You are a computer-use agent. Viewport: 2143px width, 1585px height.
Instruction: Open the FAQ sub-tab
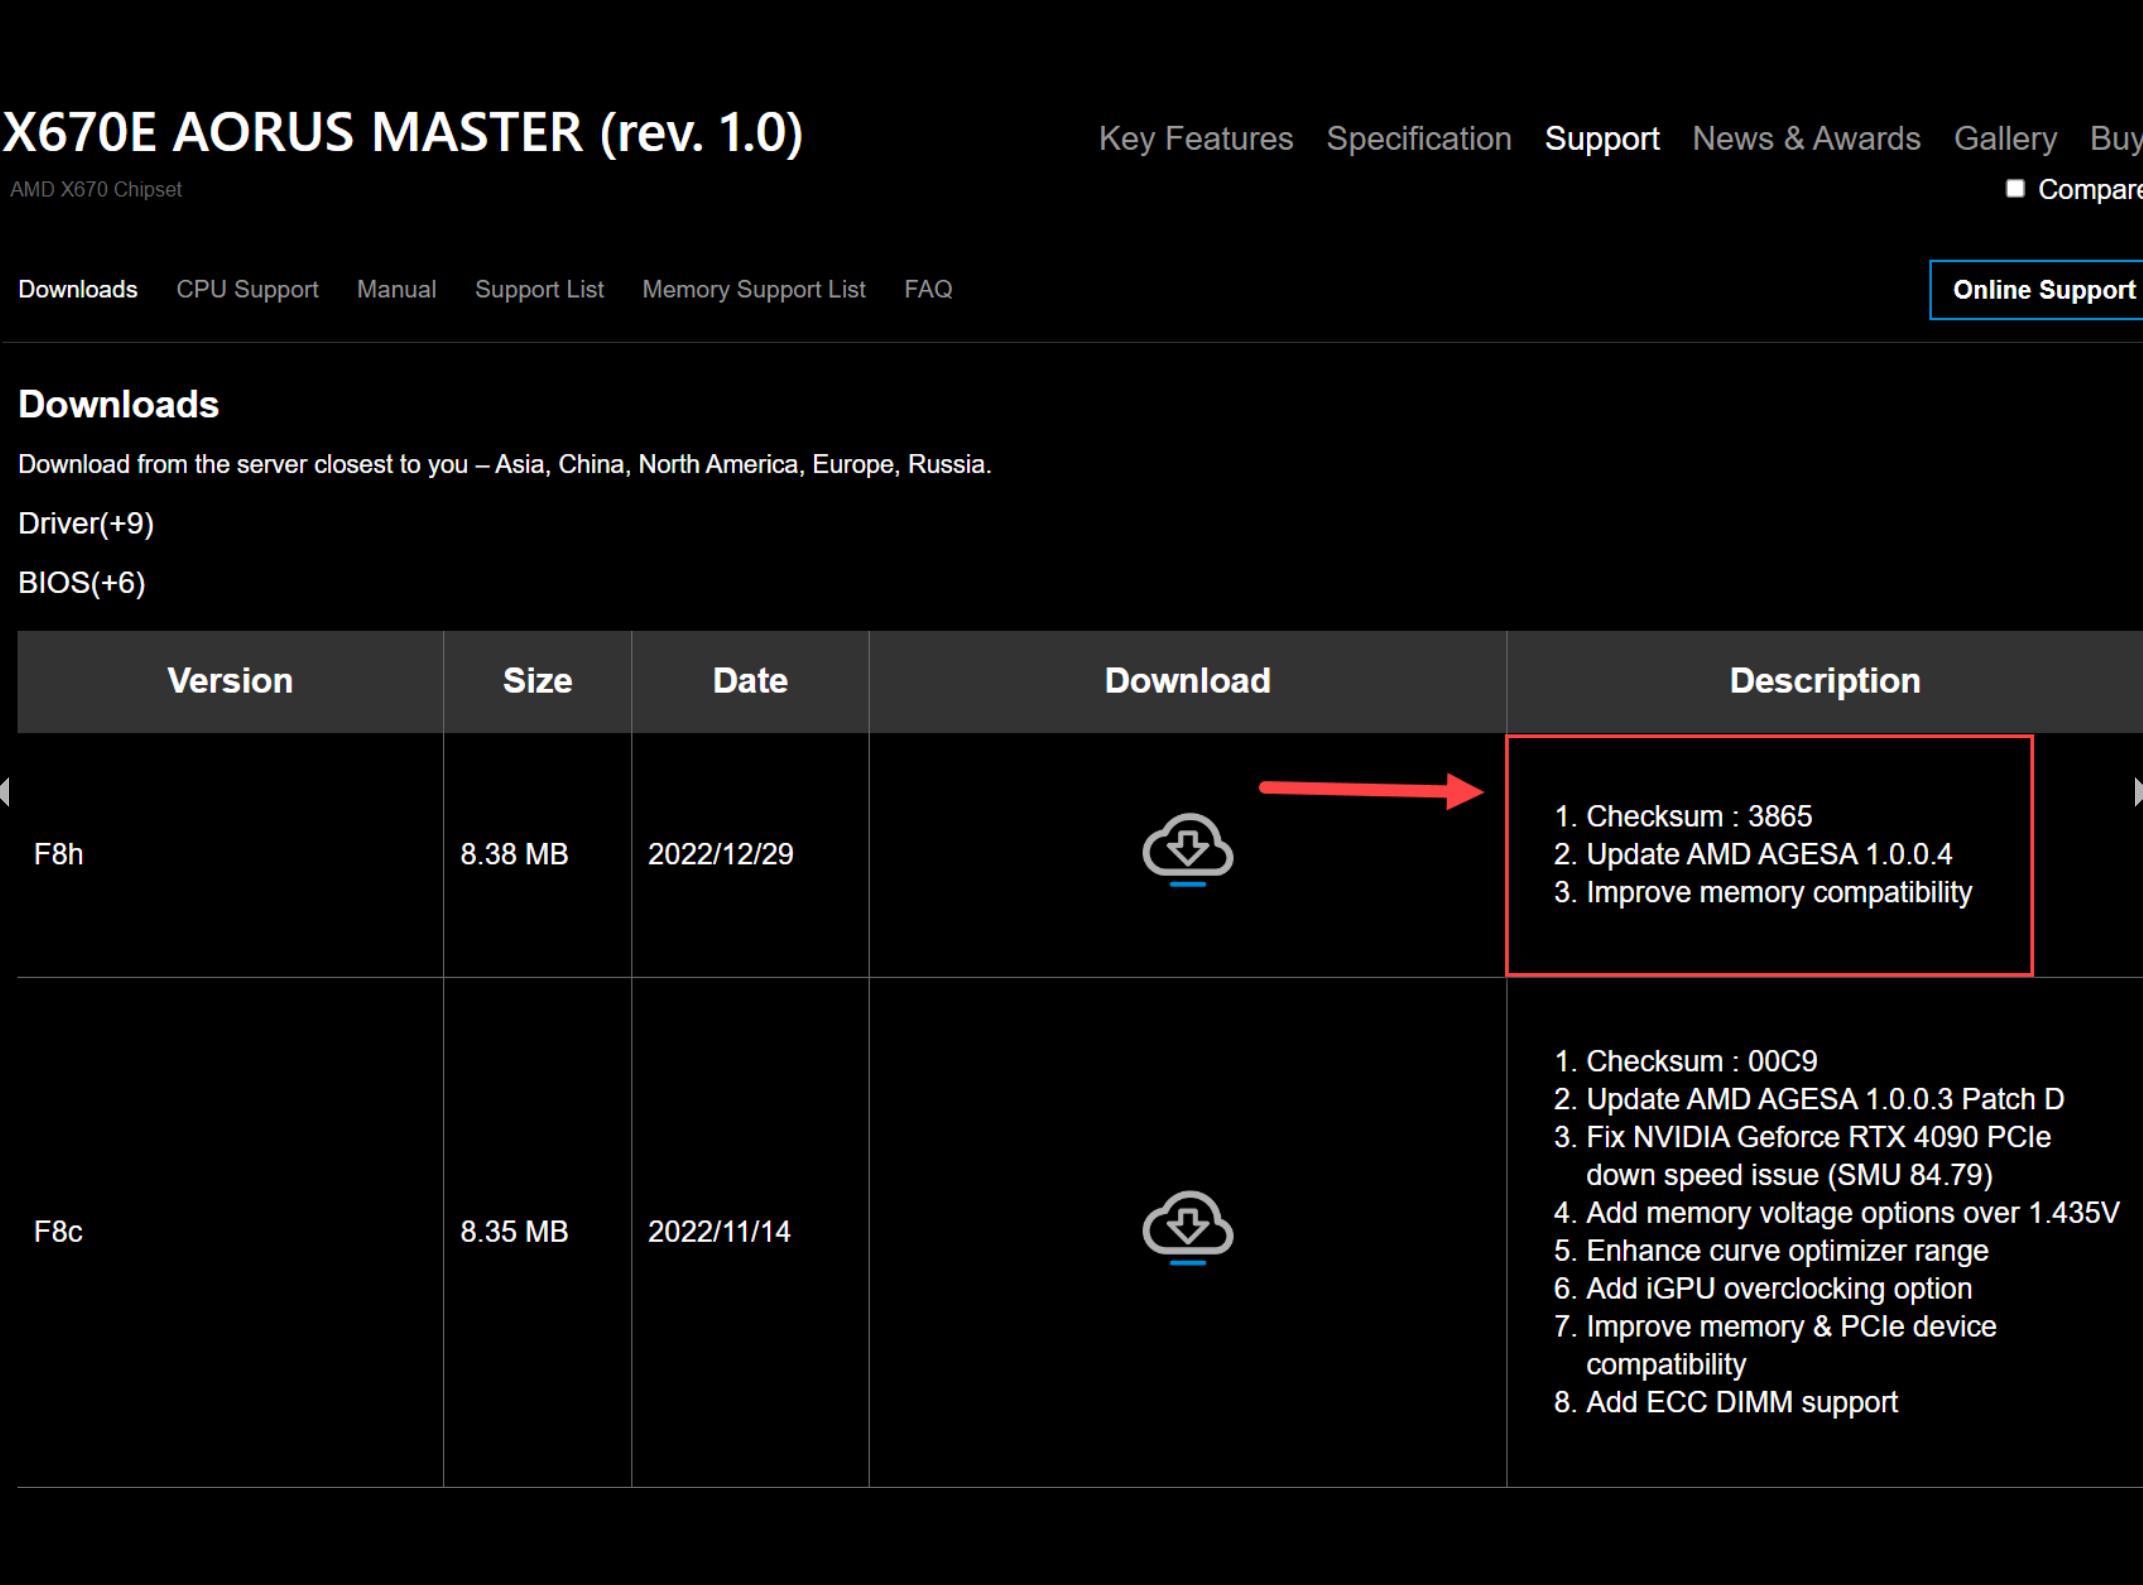pyautogui.click(x=928, y=290)
